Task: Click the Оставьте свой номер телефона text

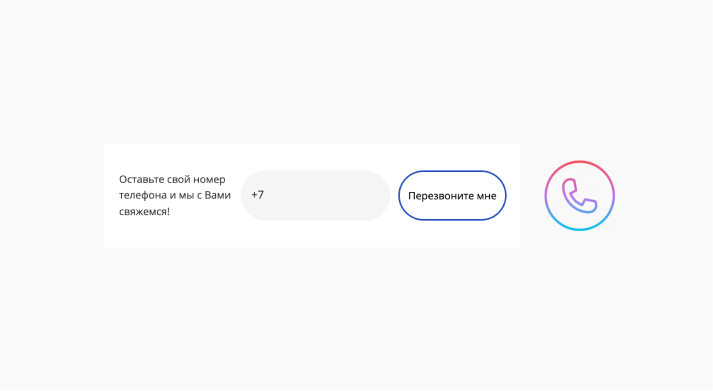Action: click(172, 187)
